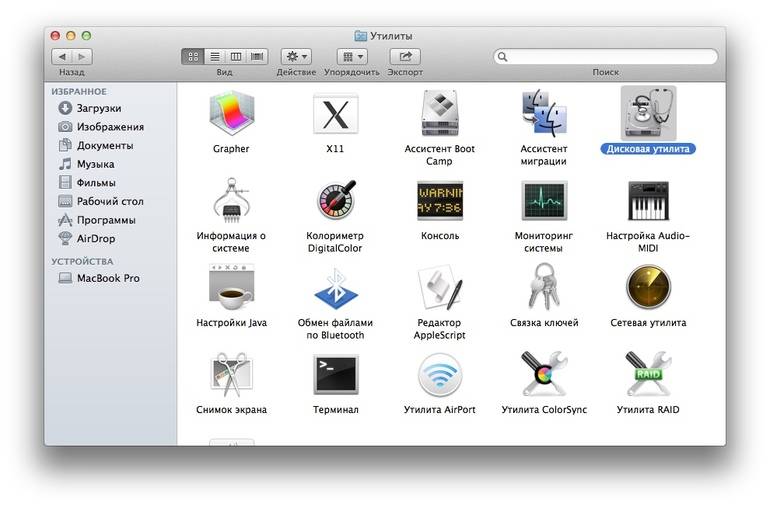Viewport: 770px width, 507px height.
Task: Launch Мониторинг системы icon
Action: (544, 201)
